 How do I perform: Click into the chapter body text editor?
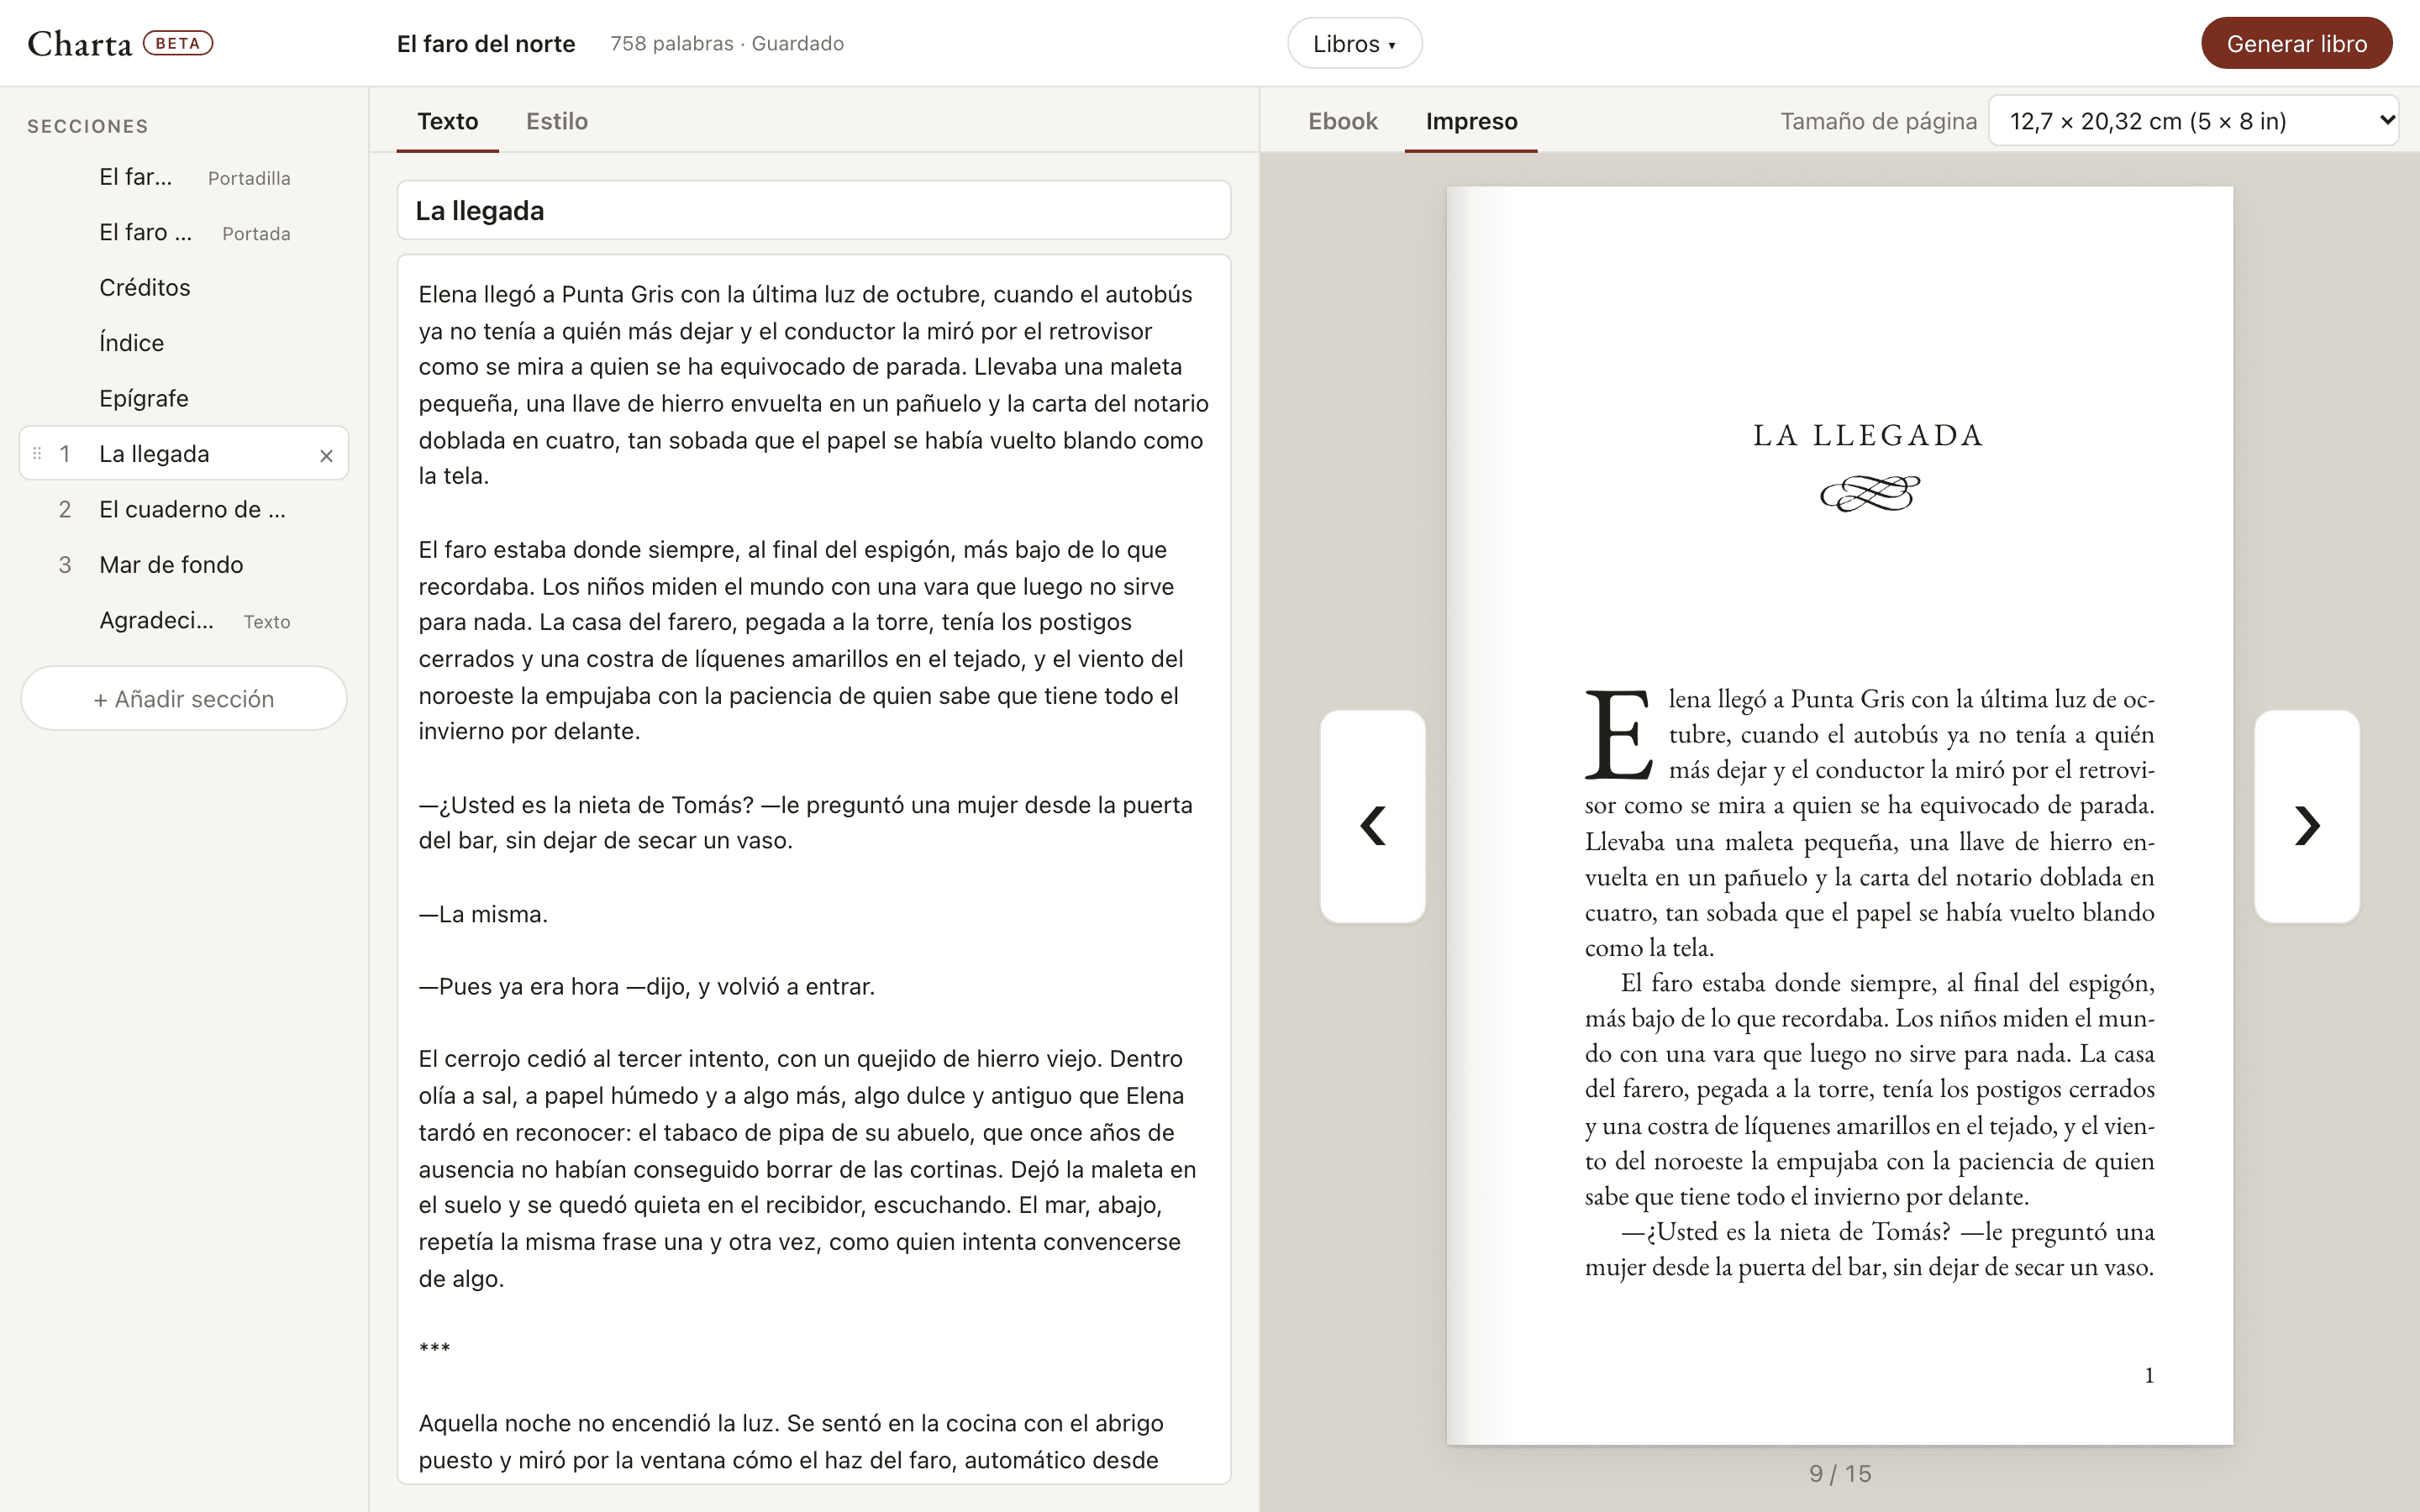813,869
